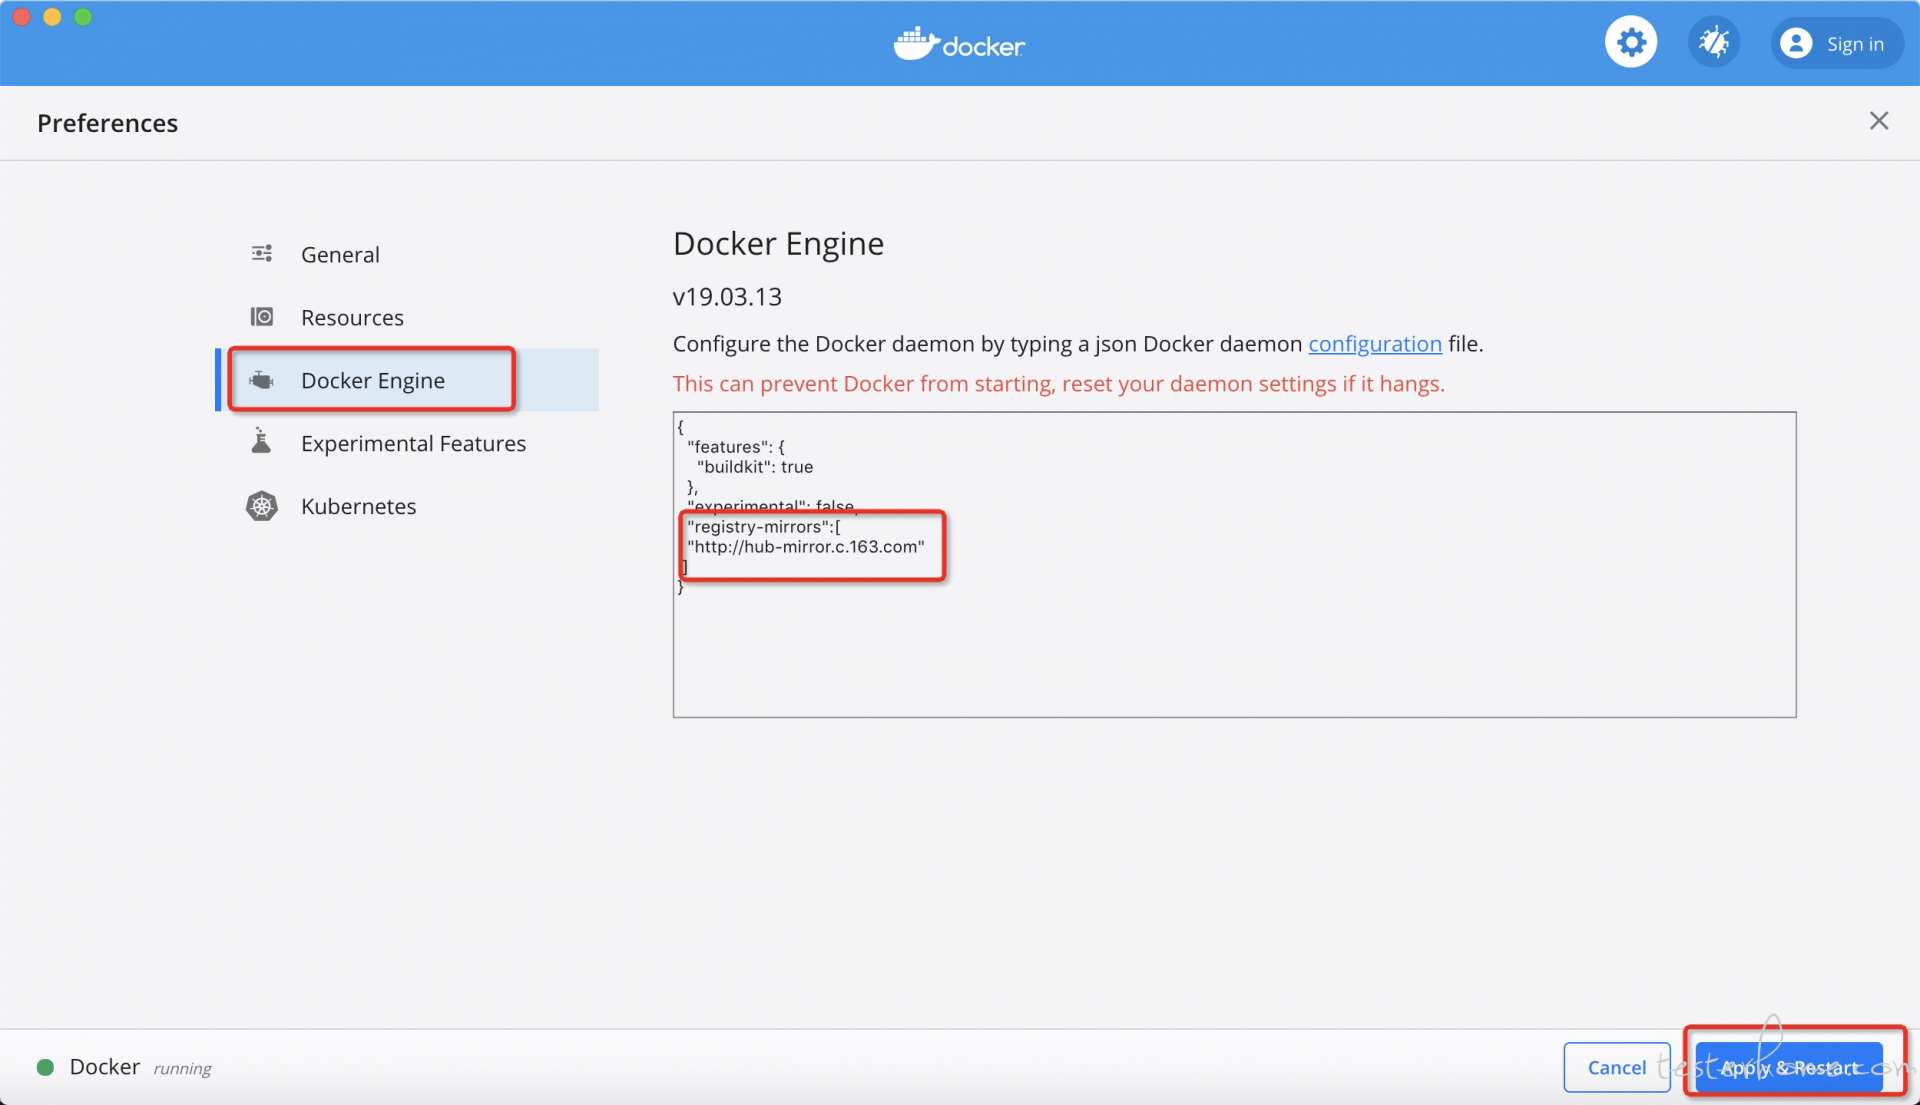Click the running status text
Image resolution: width=1920 pixels, height=1105 pixels.
click(182, 1069)
